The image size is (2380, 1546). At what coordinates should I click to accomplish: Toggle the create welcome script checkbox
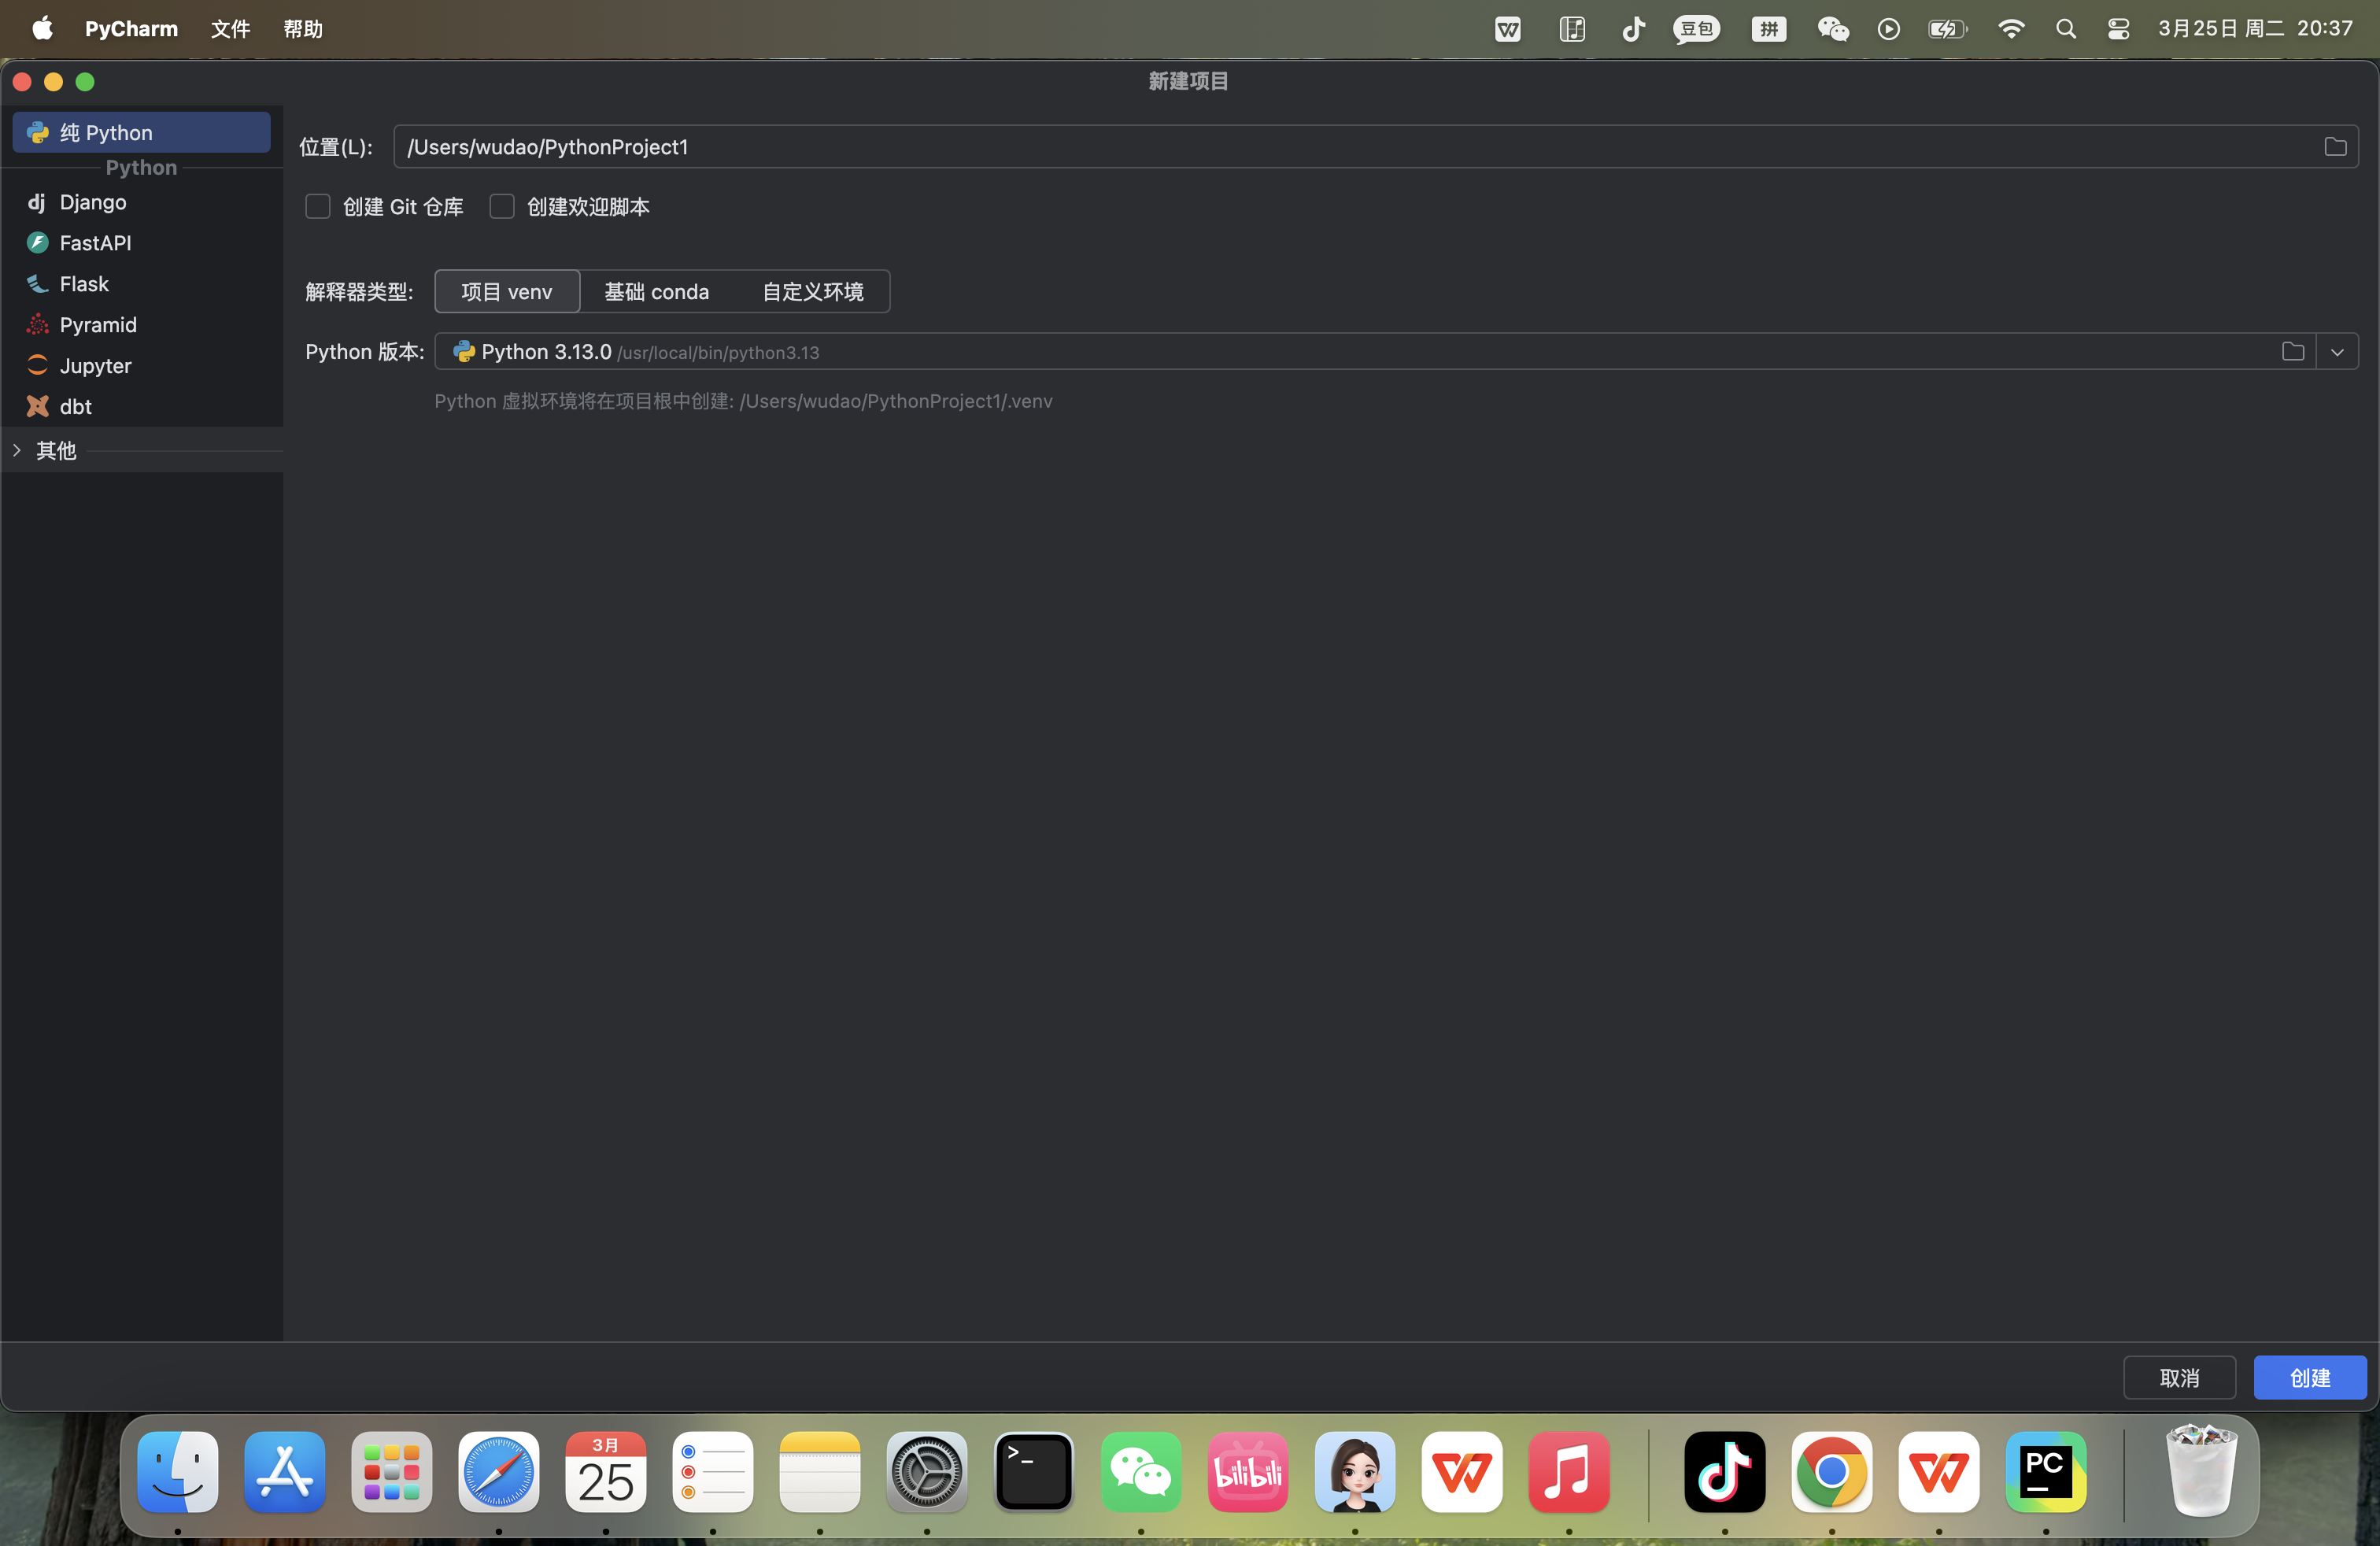click(502, 207)
